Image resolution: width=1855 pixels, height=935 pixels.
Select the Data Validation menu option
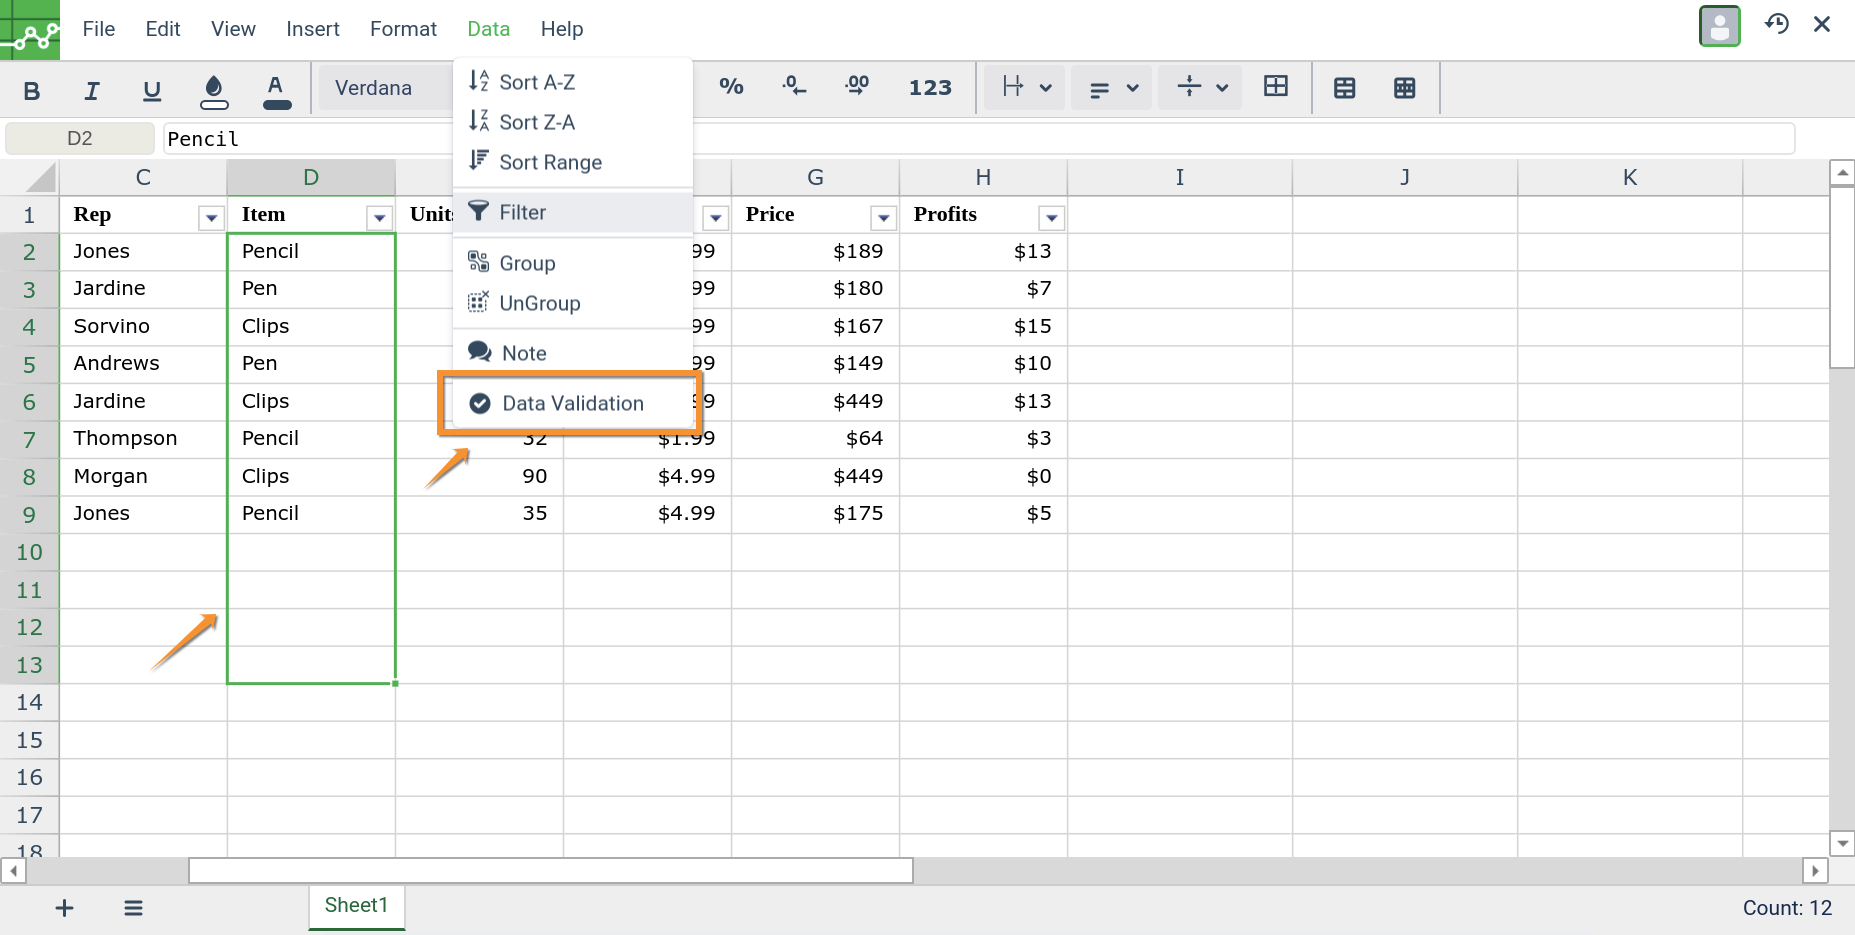(571, 403)
